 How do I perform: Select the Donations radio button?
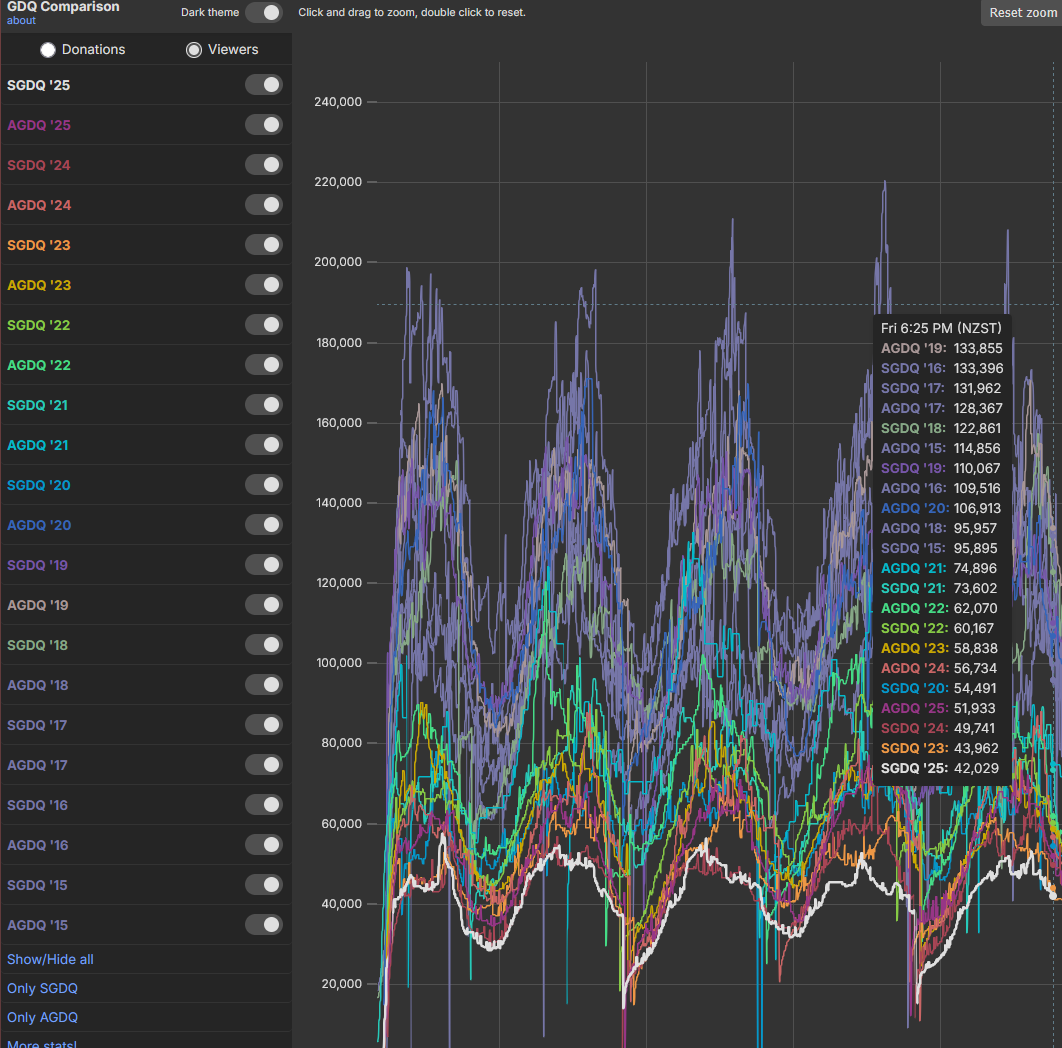(x=47, y=50)
